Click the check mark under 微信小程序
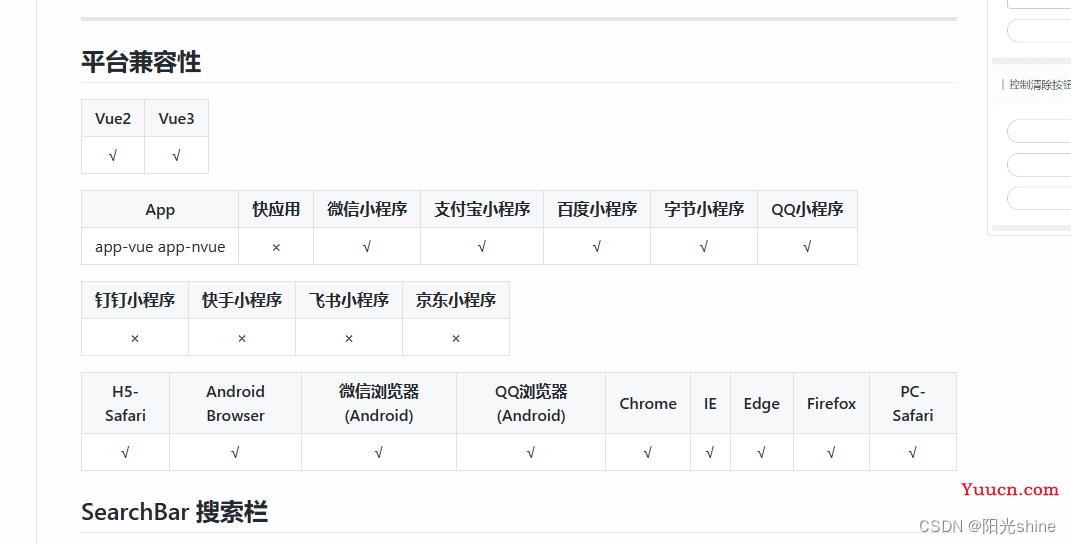The image size is (1071, 544). [x=367, y=247]
